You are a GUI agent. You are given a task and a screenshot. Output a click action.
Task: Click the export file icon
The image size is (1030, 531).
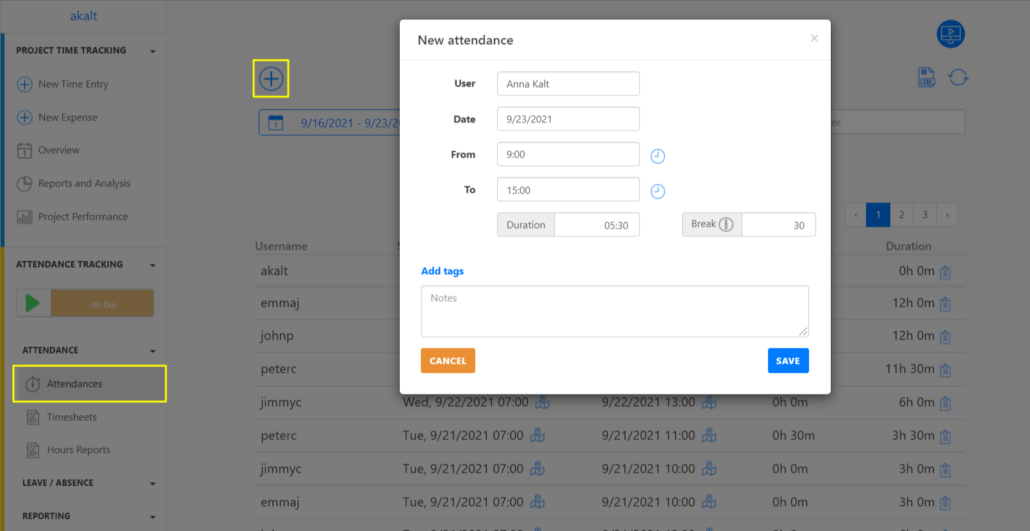click(x=927, y=78)
